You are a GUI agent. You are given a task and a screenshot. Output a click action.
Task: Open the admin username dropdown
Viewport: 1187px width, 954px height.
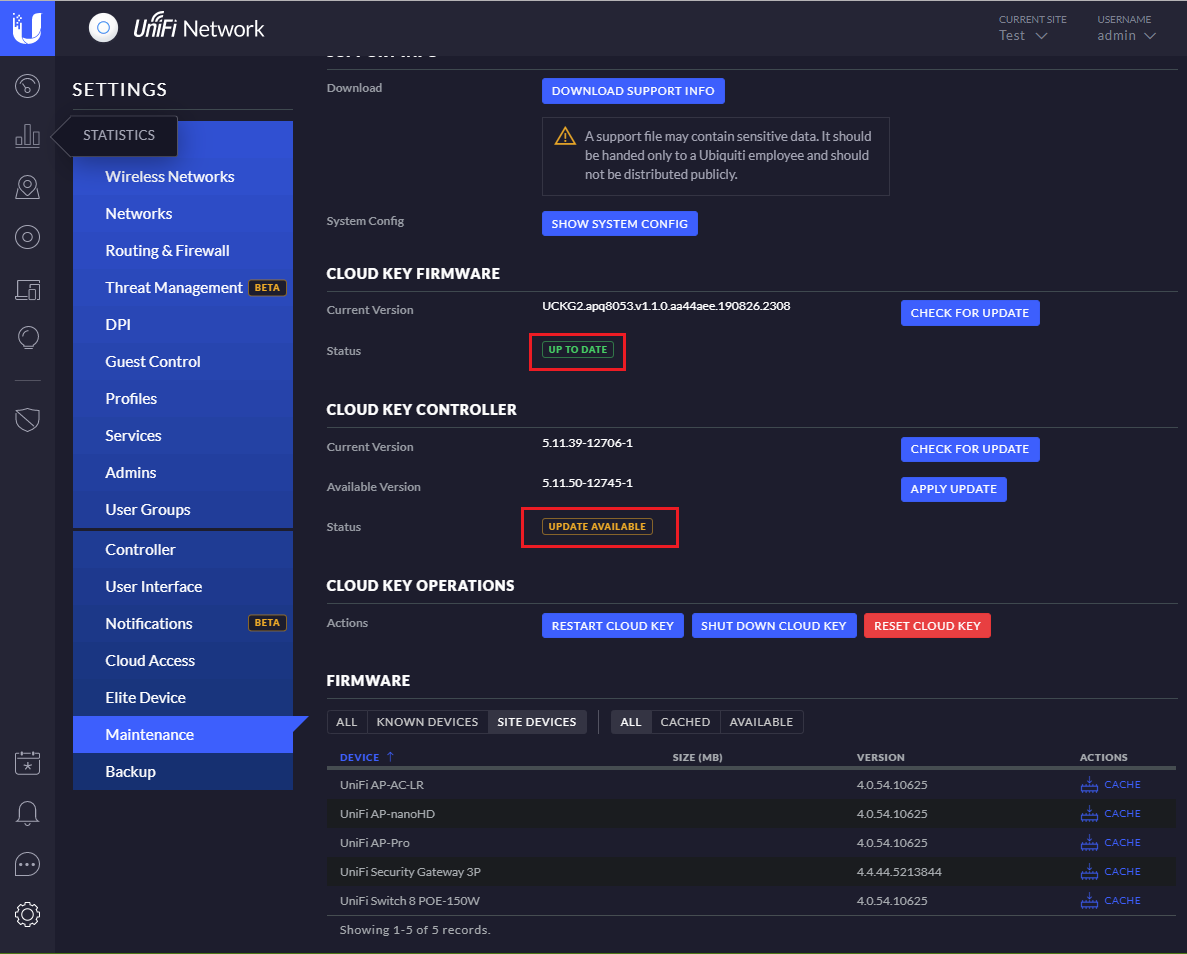1126,36
